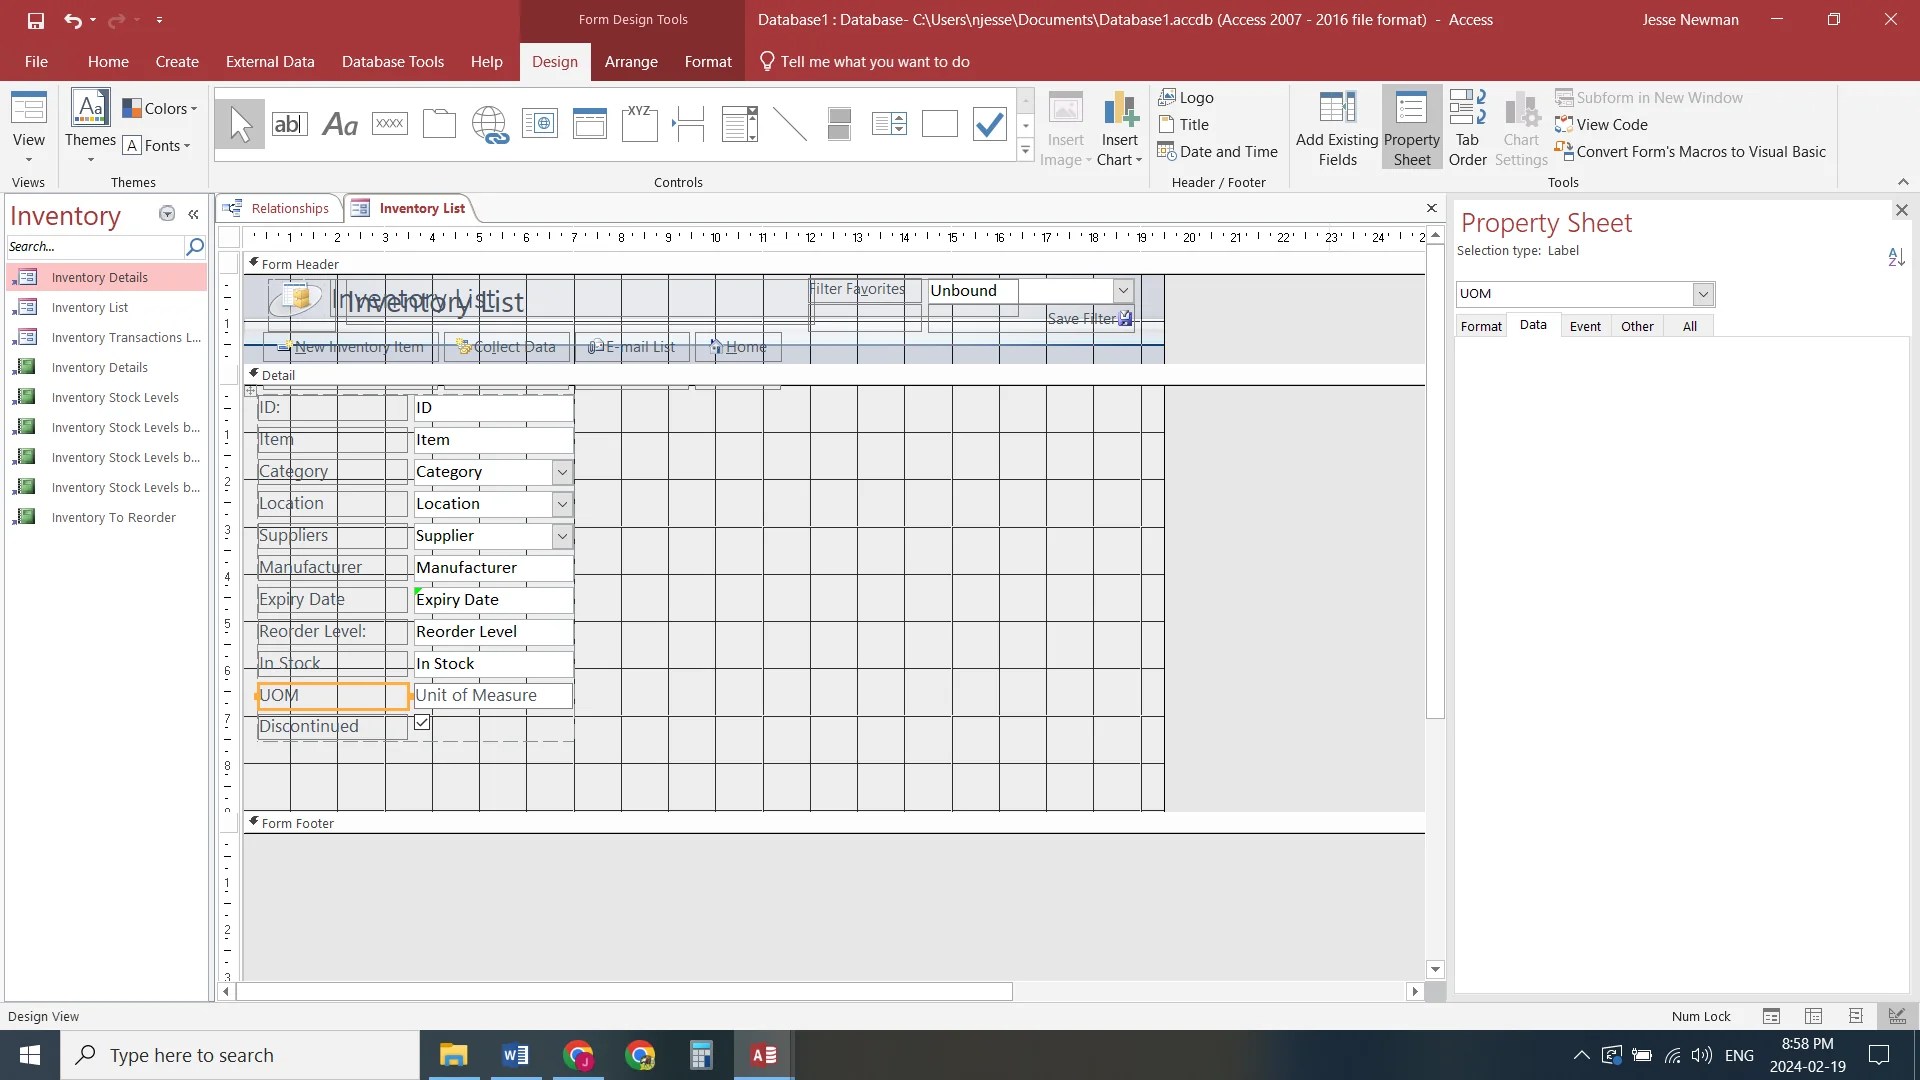
Task: Select the Tab Control tool
Action: 439,124
